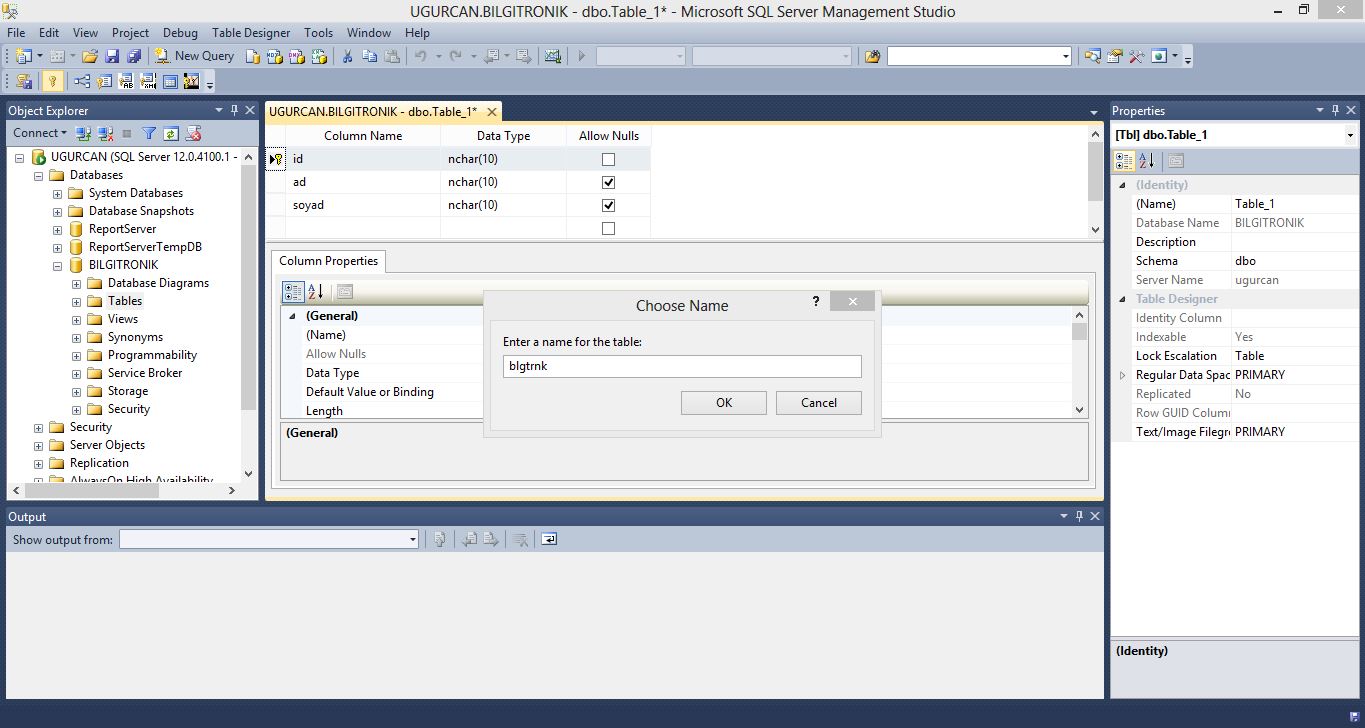Viewport: 1365px width, 728px height.
Task: Open Manage Check Constraints icon
Action: tap(170, 82)
